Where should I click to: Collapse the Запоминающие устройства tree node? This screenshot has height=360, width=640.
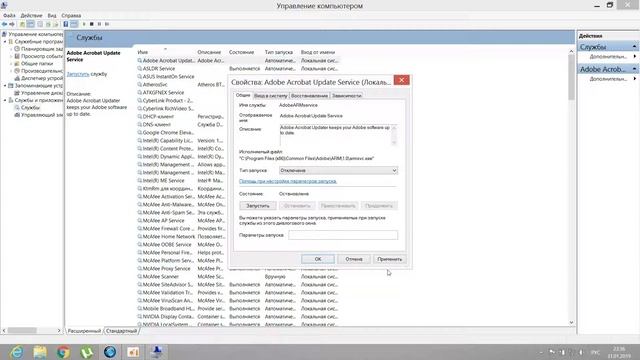click(x=5, y=86)
